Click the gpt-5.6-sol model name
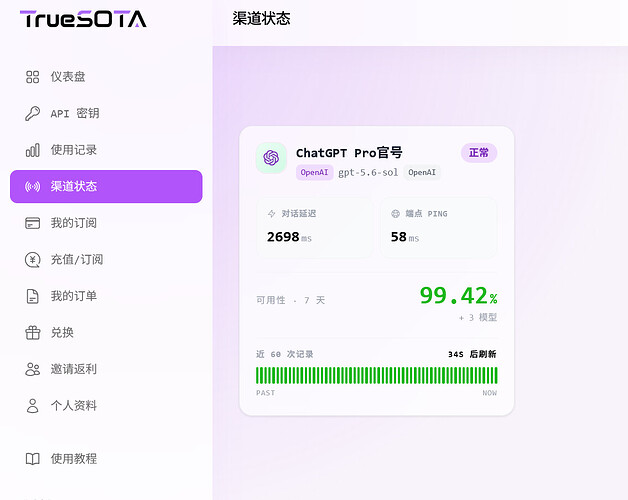This screenshot has width=628, height=500. click(368, 173)
